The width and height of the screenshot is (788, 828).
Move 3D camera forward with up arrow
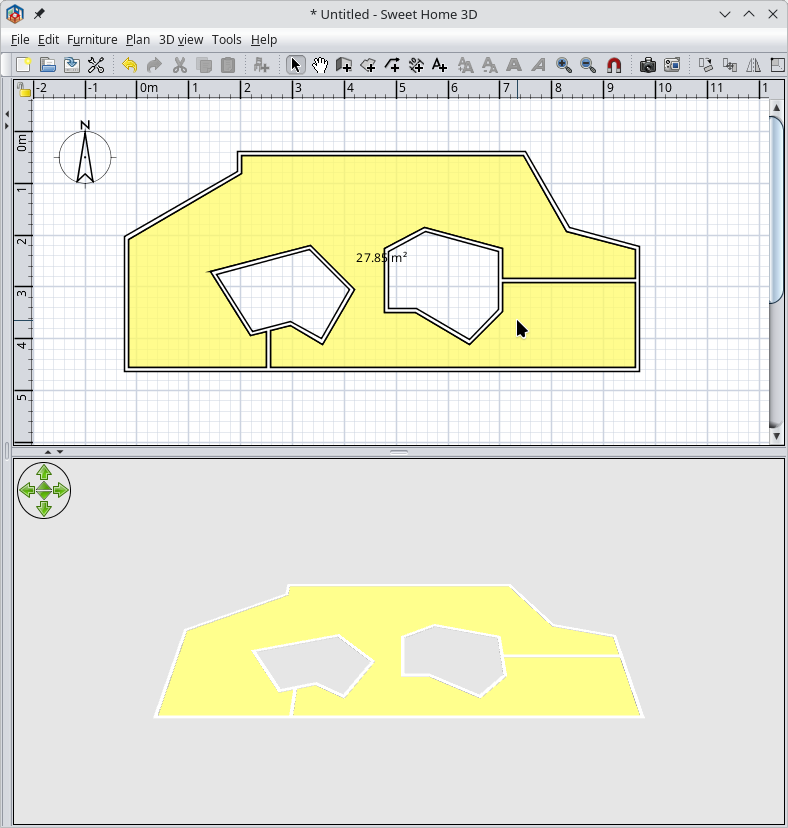pyautogui.click(x=44, y=472)
